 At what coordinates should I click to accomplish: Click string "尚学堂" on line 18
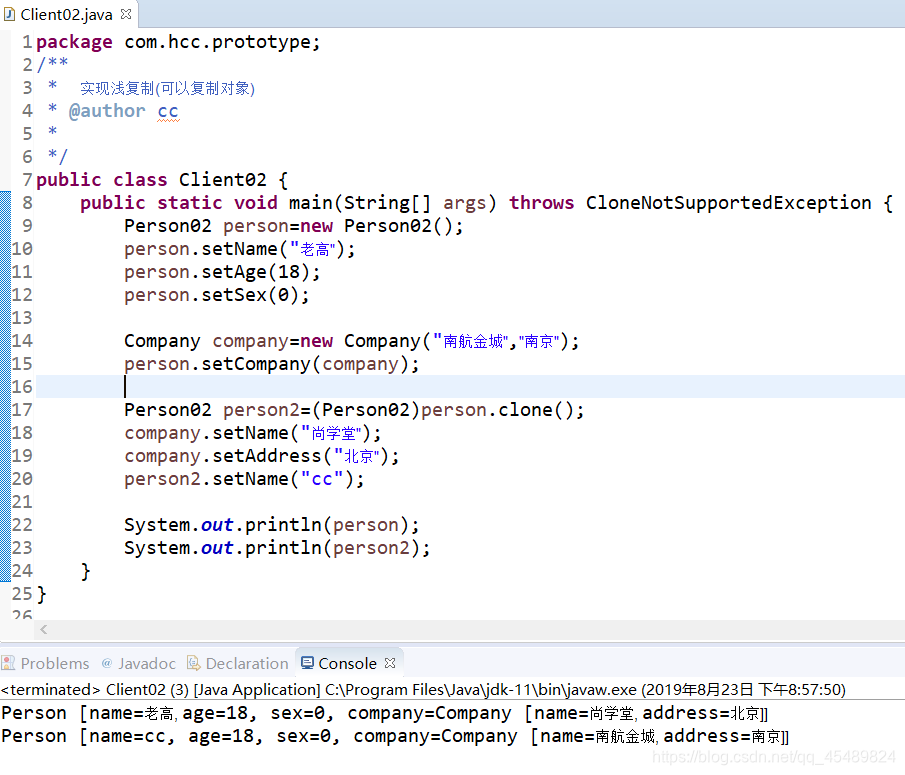click(333, 433)
